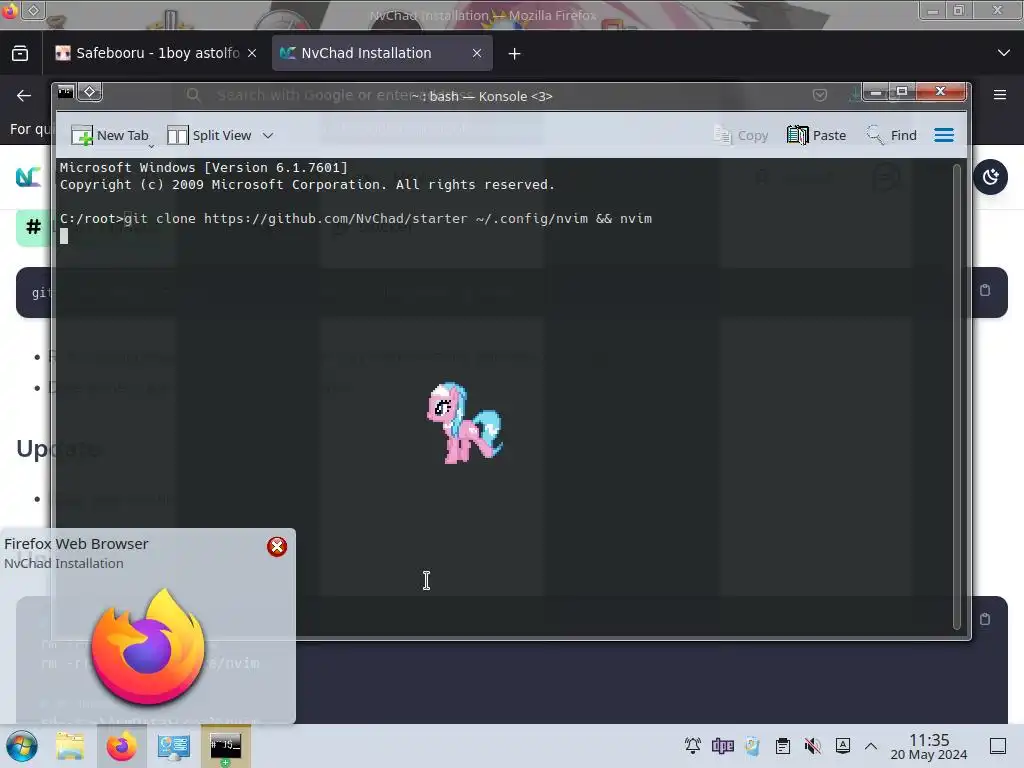Viewport: 1024px width, 768px height.
Task: Click the muted volume tray icon
Action: tap(812, 745)
